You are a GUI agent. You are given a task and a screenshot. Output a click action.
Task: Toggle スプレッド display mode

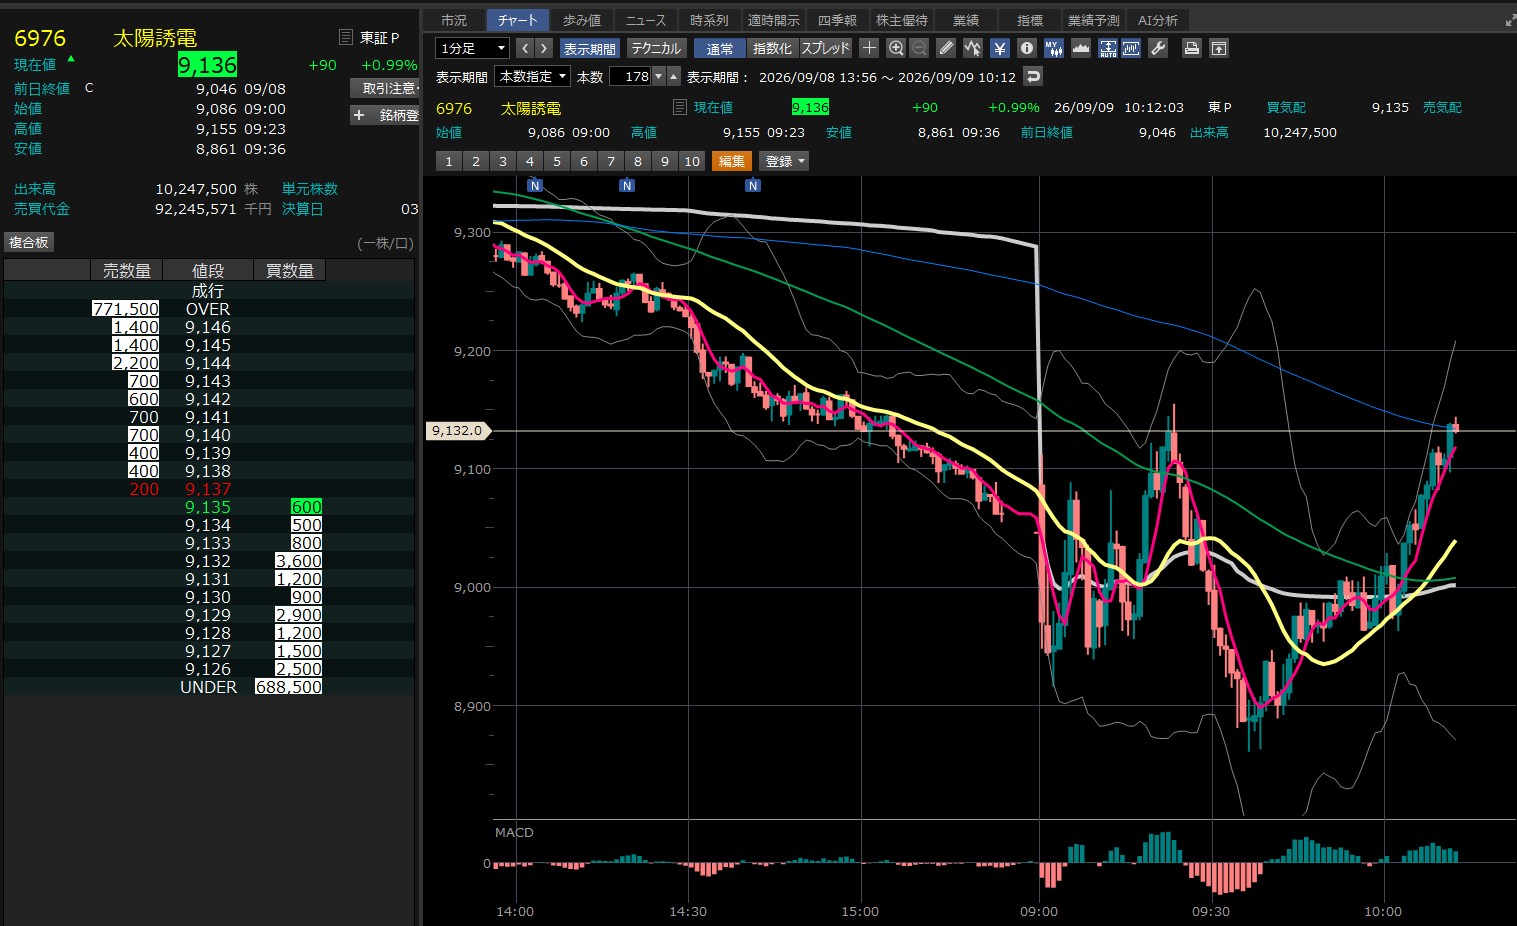(826, 48)
